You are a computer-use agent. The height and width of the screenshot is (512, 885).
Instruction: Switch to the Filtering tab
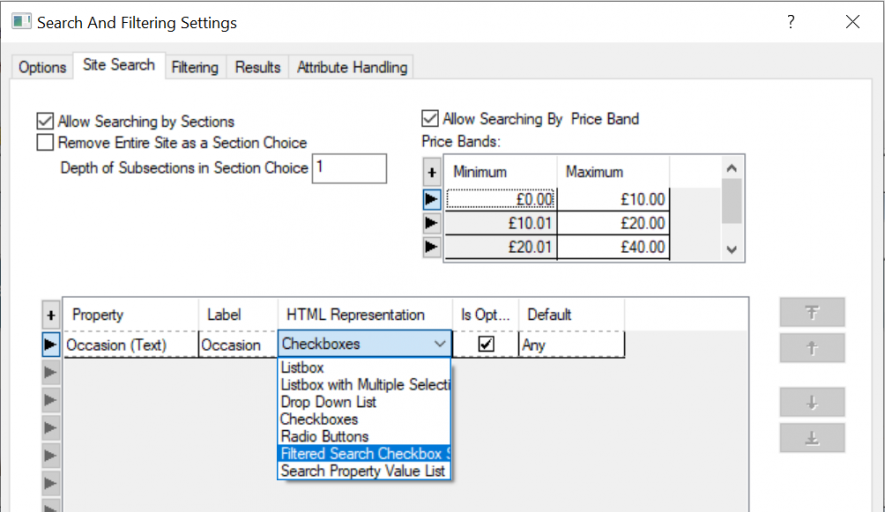point(194,67)
